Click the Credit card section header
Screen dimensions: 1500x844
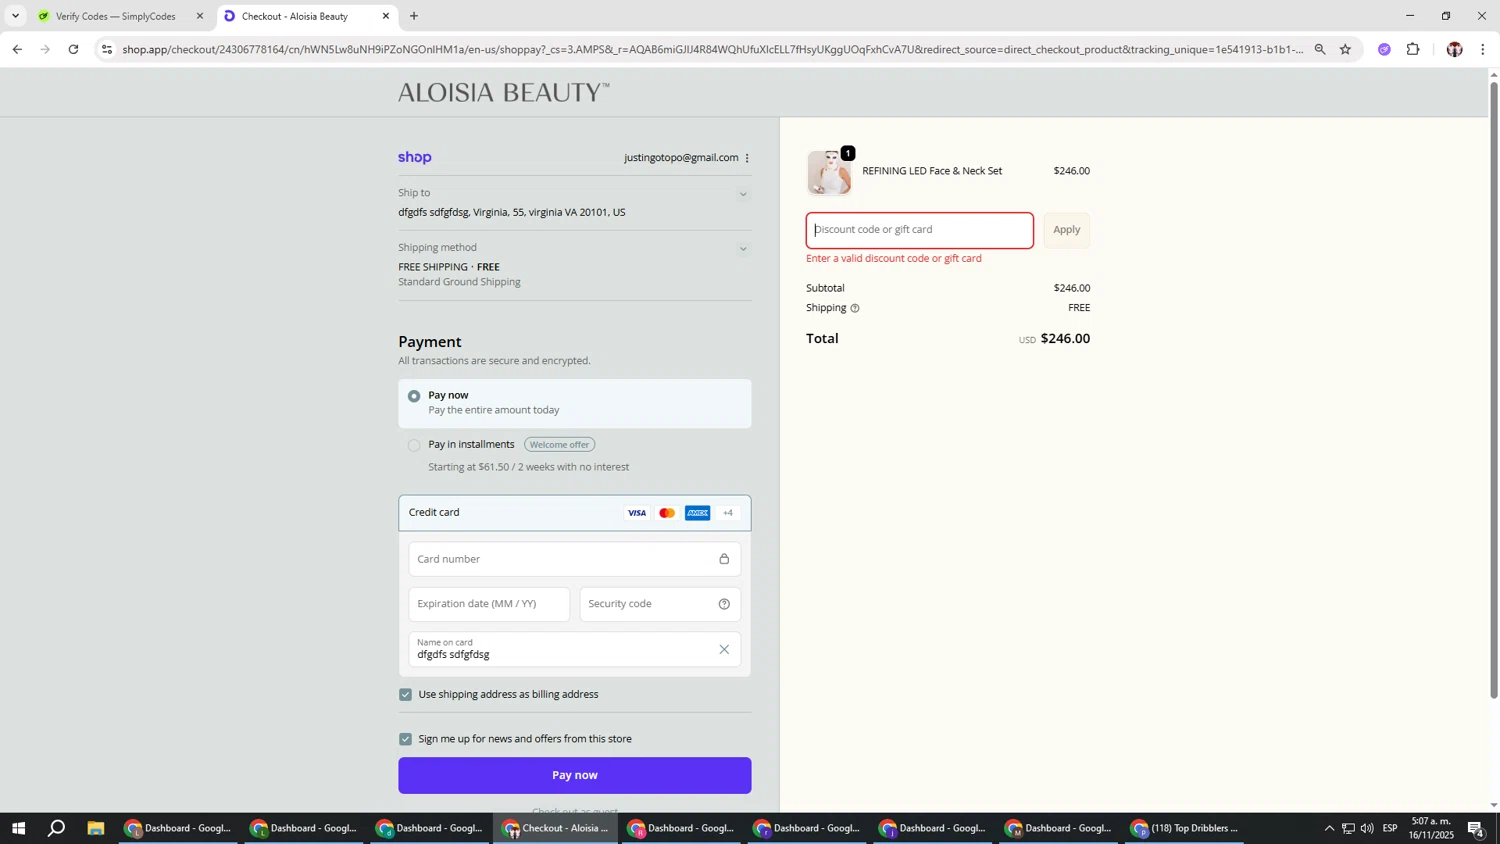(574, 513)
